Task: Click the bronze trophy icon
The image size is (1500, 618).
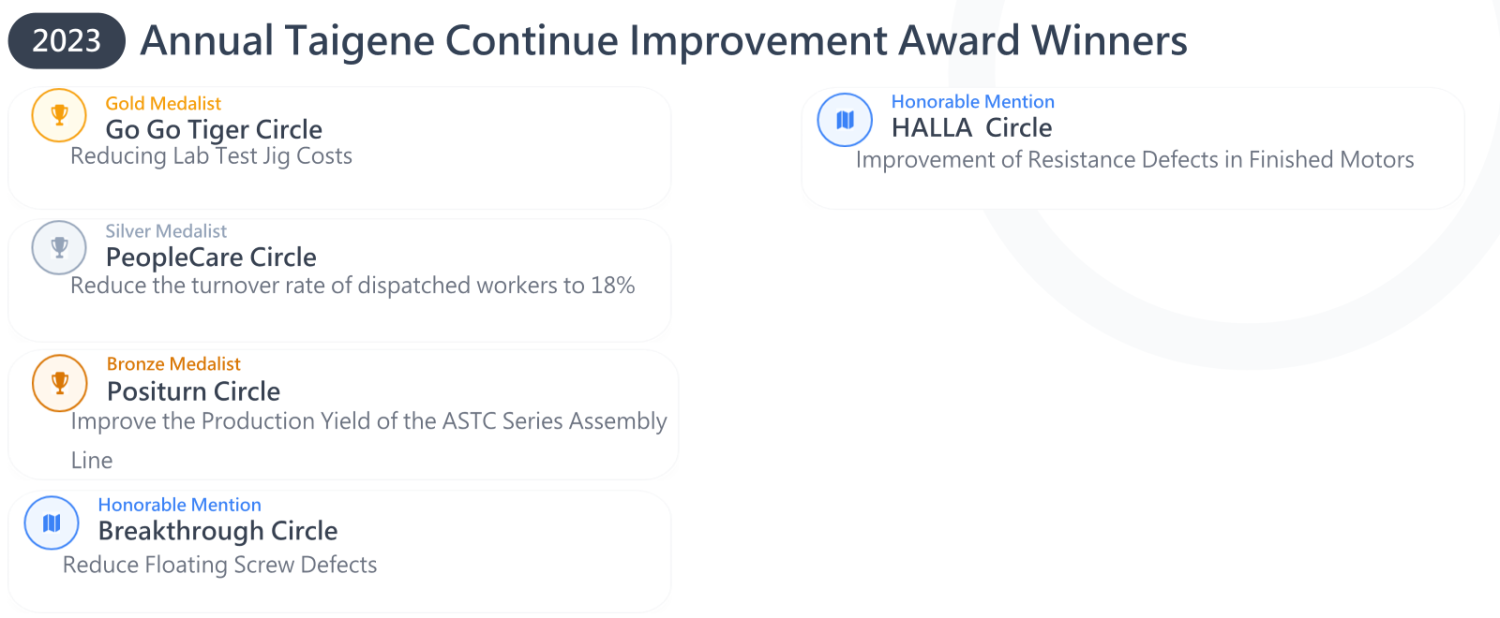Action: tap(59, 383)
